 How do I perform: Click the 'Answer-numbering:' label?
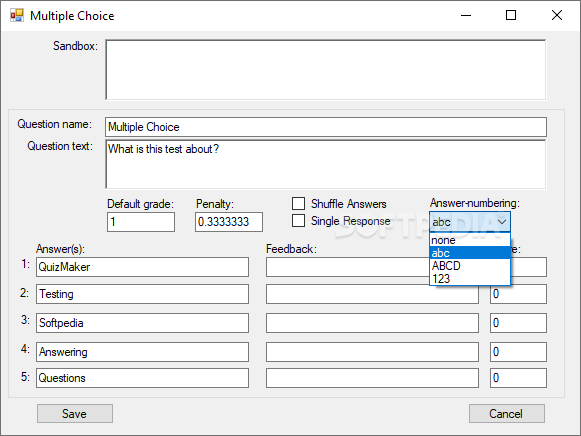tap(475, 203)
